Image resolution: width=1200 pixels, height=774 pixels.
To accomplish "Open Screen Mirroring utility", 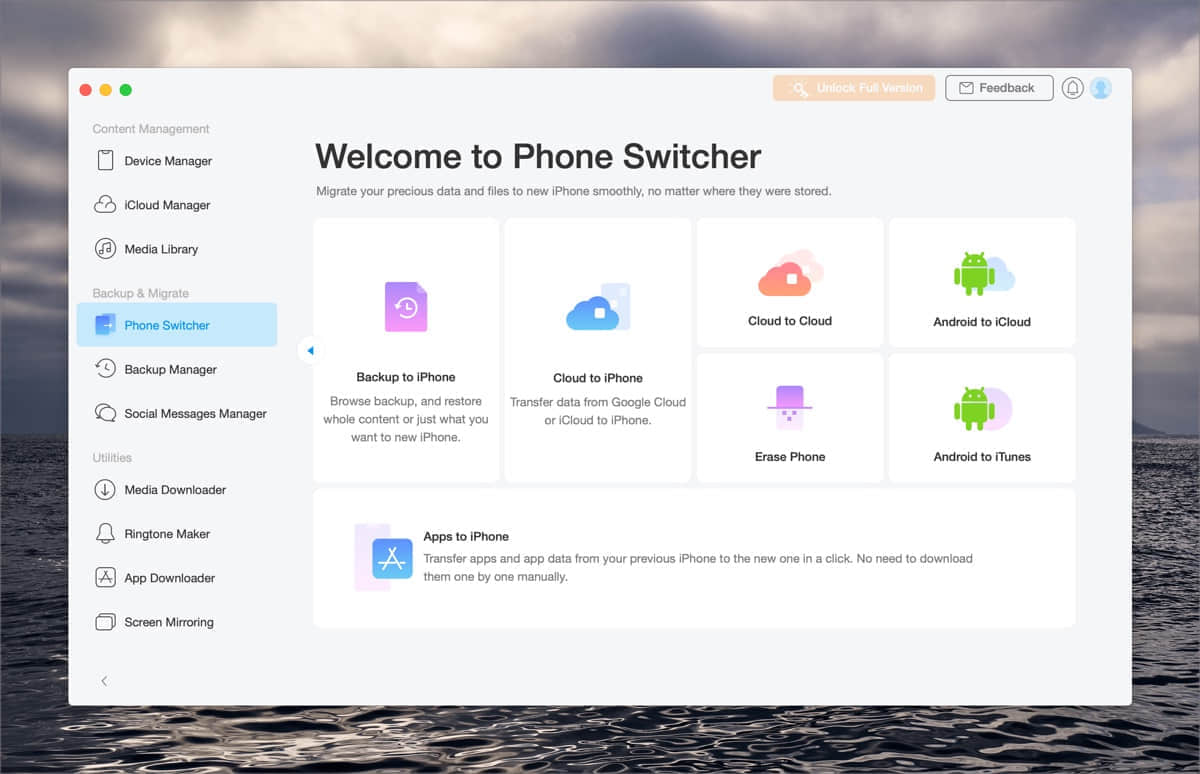I will pyautogui.click(x=177, y=622).
